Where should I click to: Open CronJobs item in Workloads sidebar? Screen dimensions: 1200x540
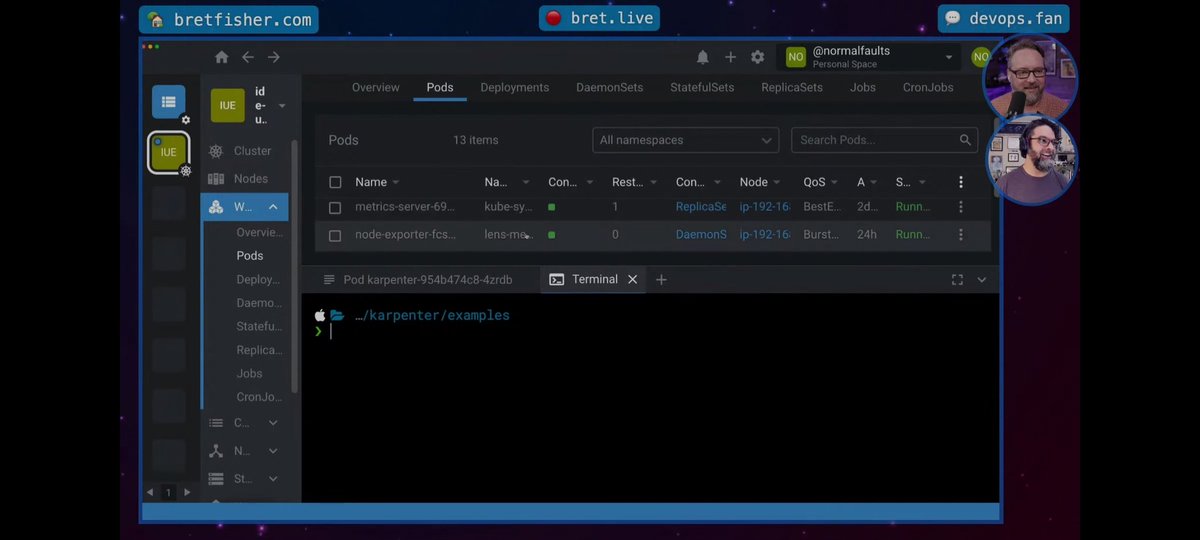pos(258,397)
